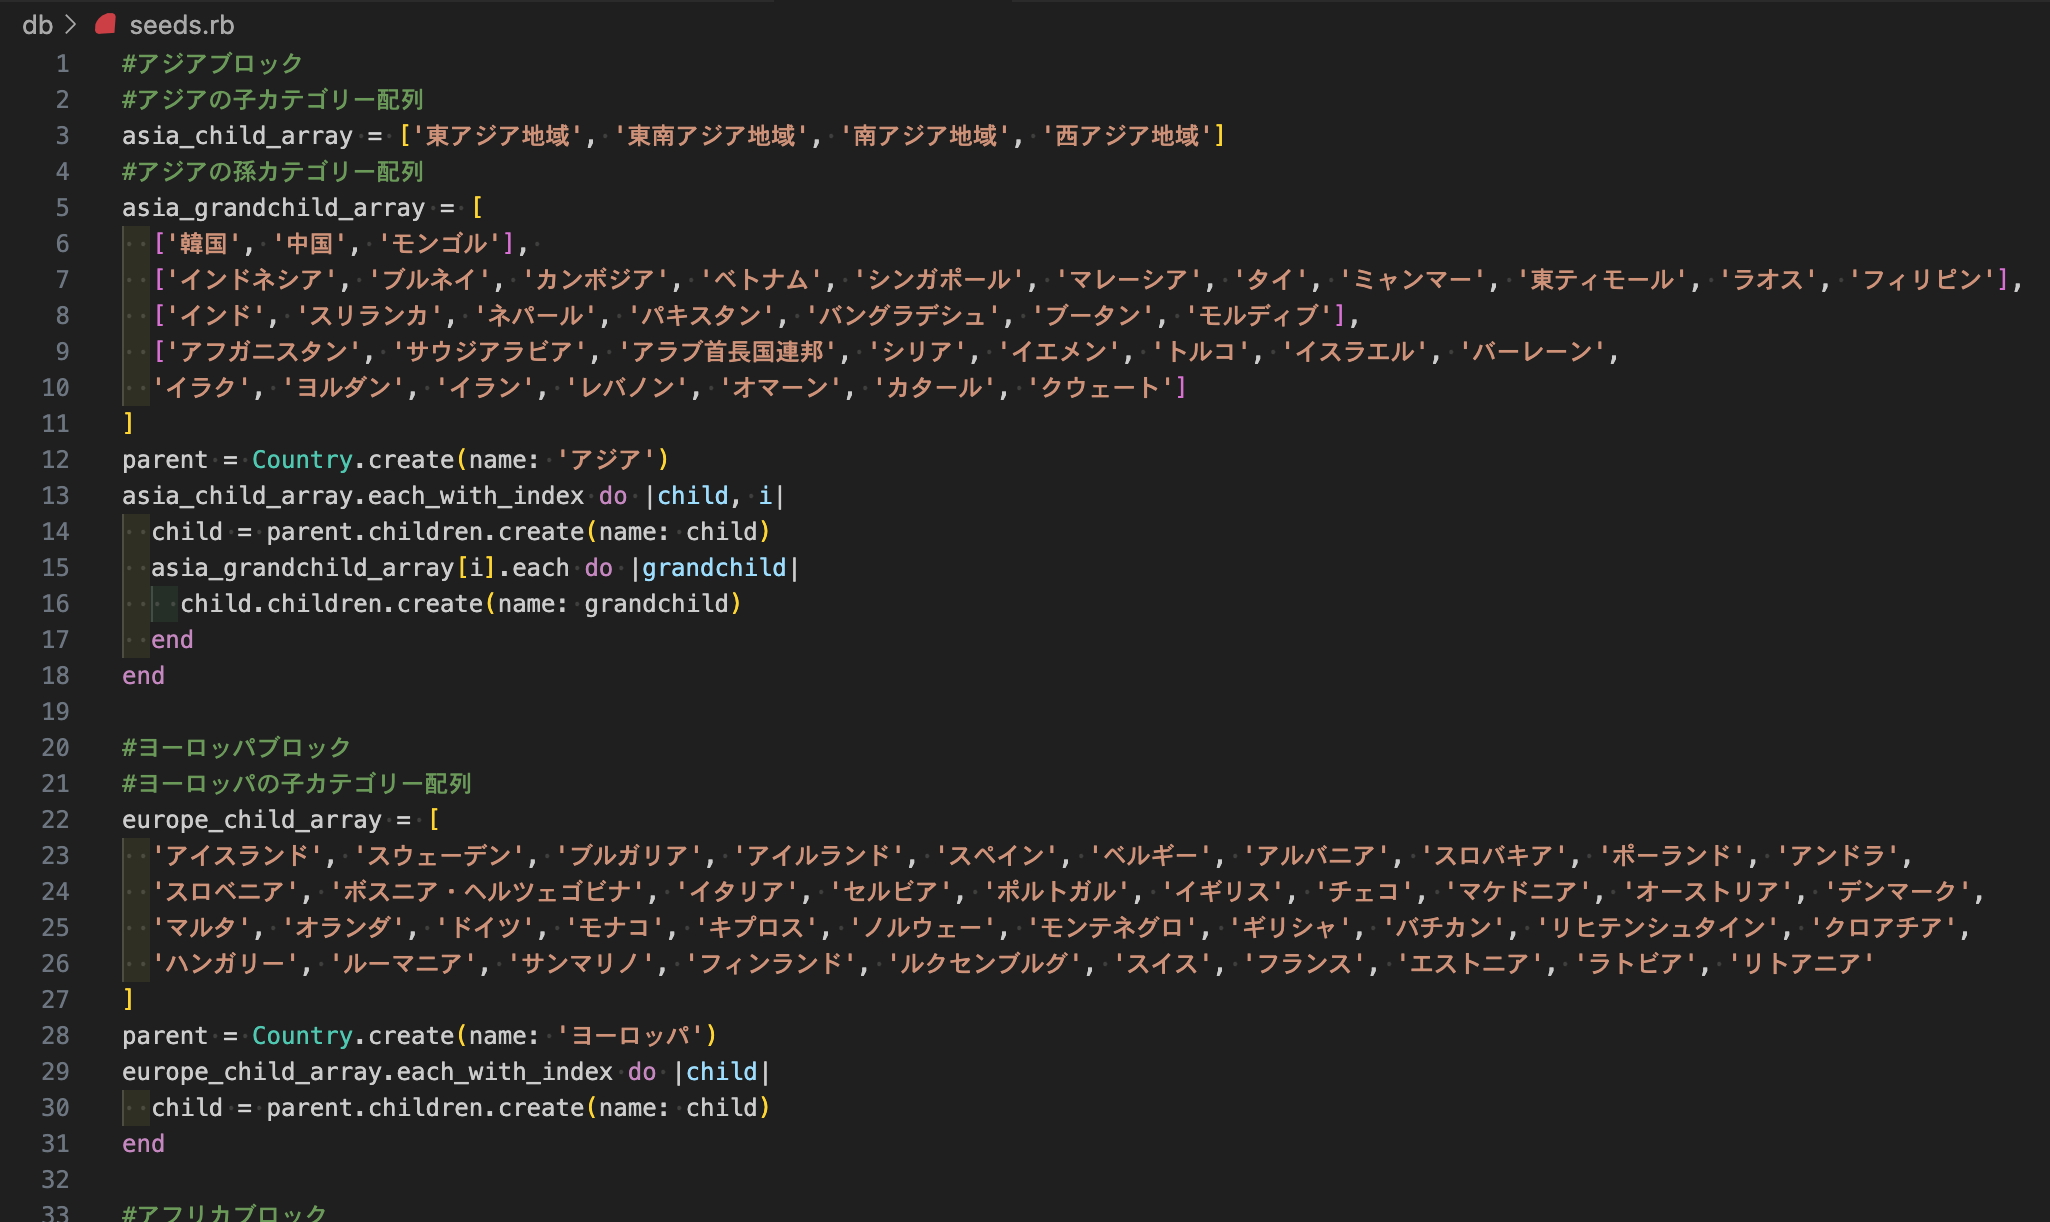Click the comment '#アジアの子カテゴリー配列'
This screenshot has width=2050, height=1222.
click(273, 100)
